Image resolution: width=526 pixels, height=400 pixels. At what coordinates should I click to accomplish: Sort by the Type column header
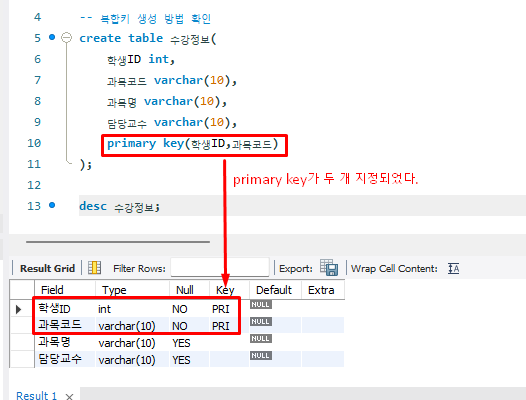point(133,290)
